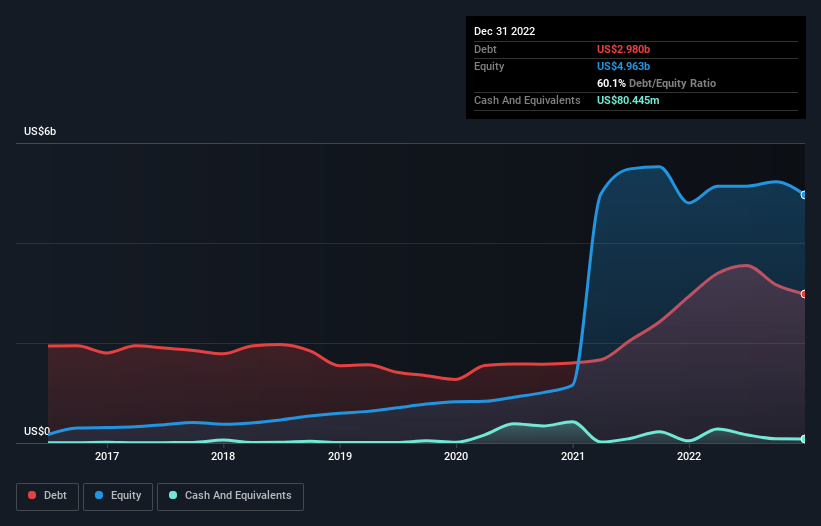Click the US$80.445m cash value
This screenshot has height=526, width=821.
tap(628, 100)
